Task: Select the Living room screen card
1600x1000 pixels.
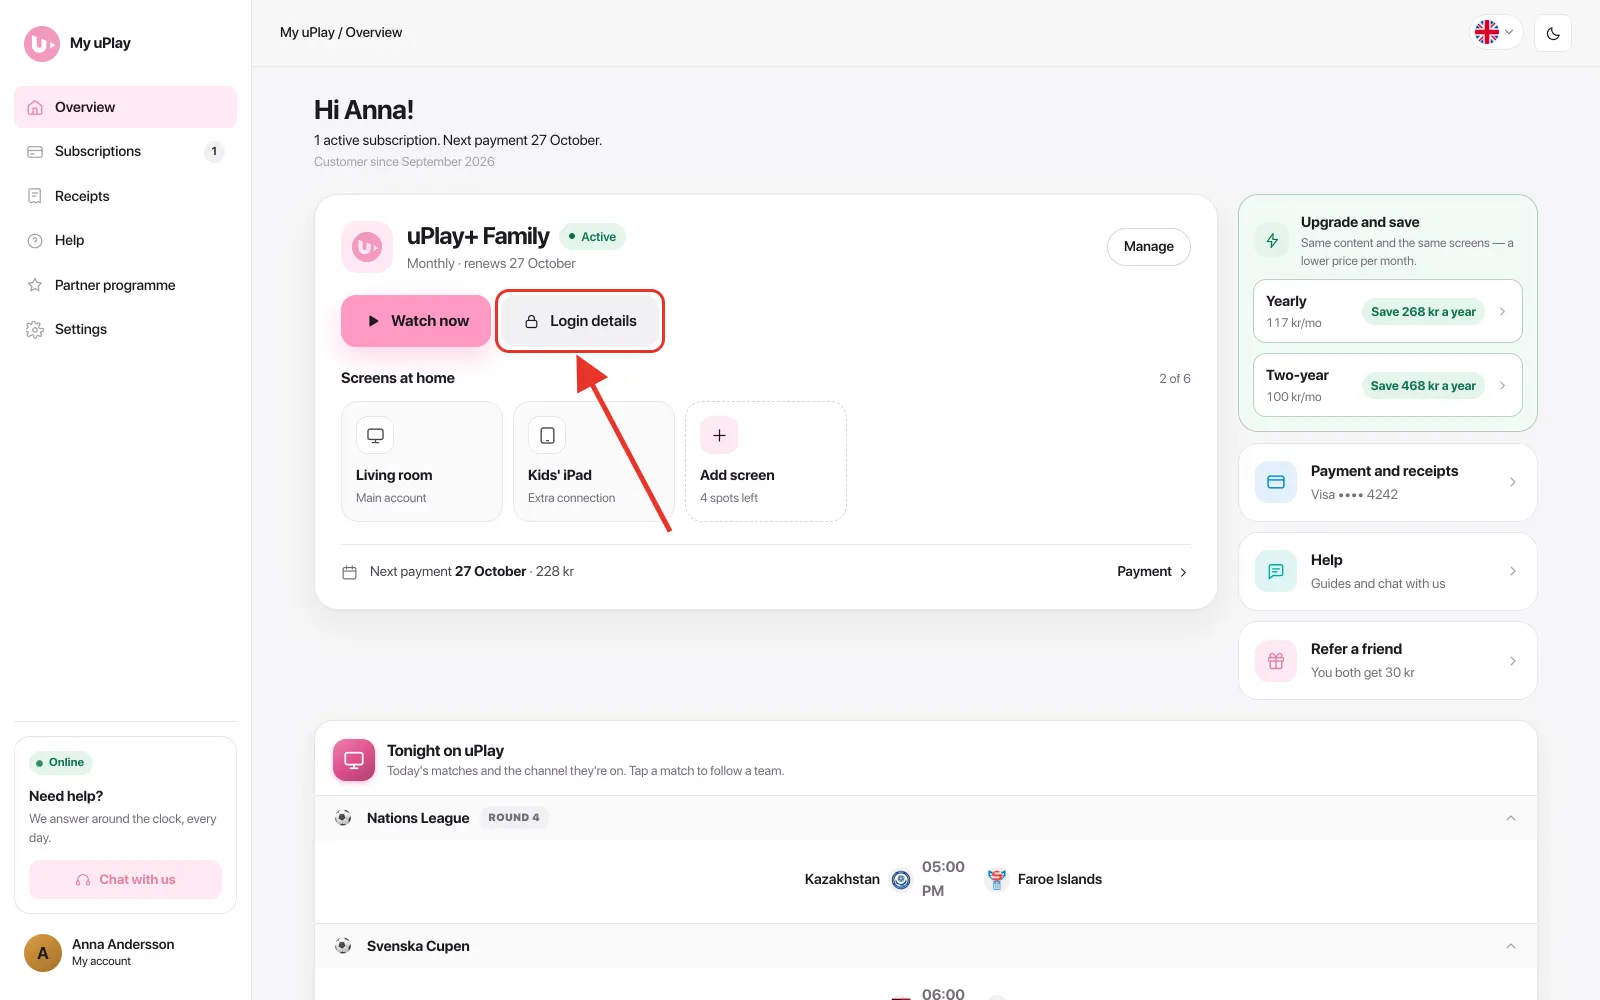Action: (x=422, y=462)
